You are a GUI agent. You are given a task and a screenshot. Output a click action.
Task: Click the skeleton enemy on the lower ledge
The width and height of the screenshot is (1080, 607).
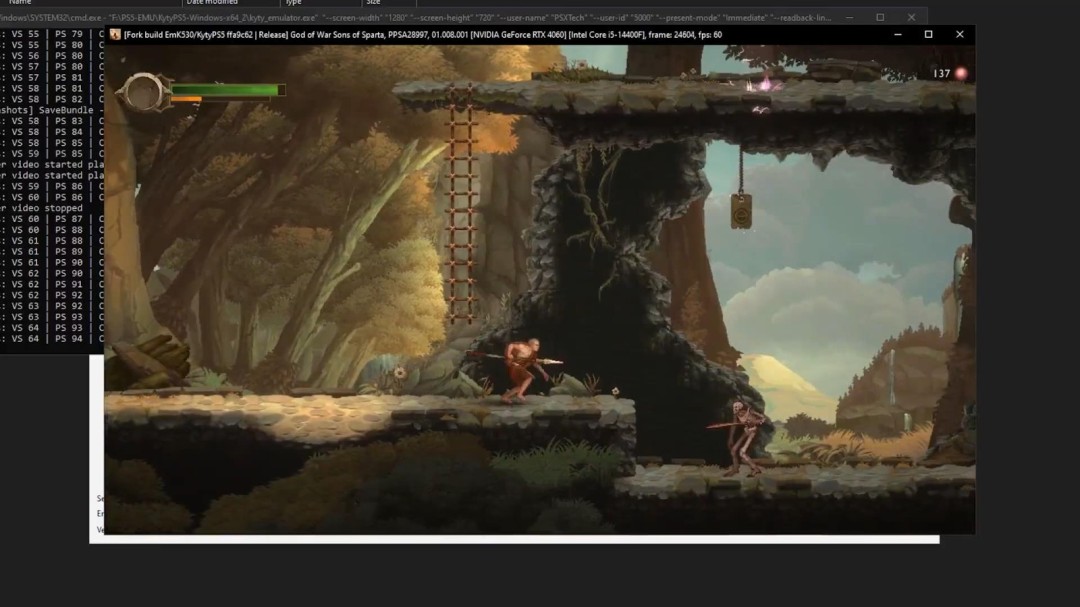coord(740,438)
